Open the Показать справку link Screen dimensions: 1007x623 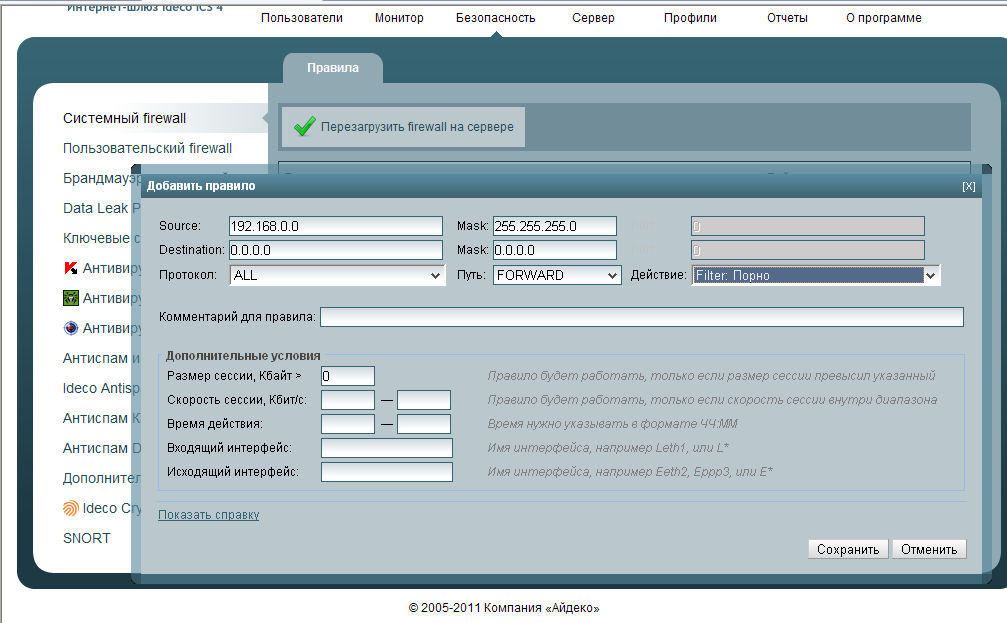tap(208, 515)
